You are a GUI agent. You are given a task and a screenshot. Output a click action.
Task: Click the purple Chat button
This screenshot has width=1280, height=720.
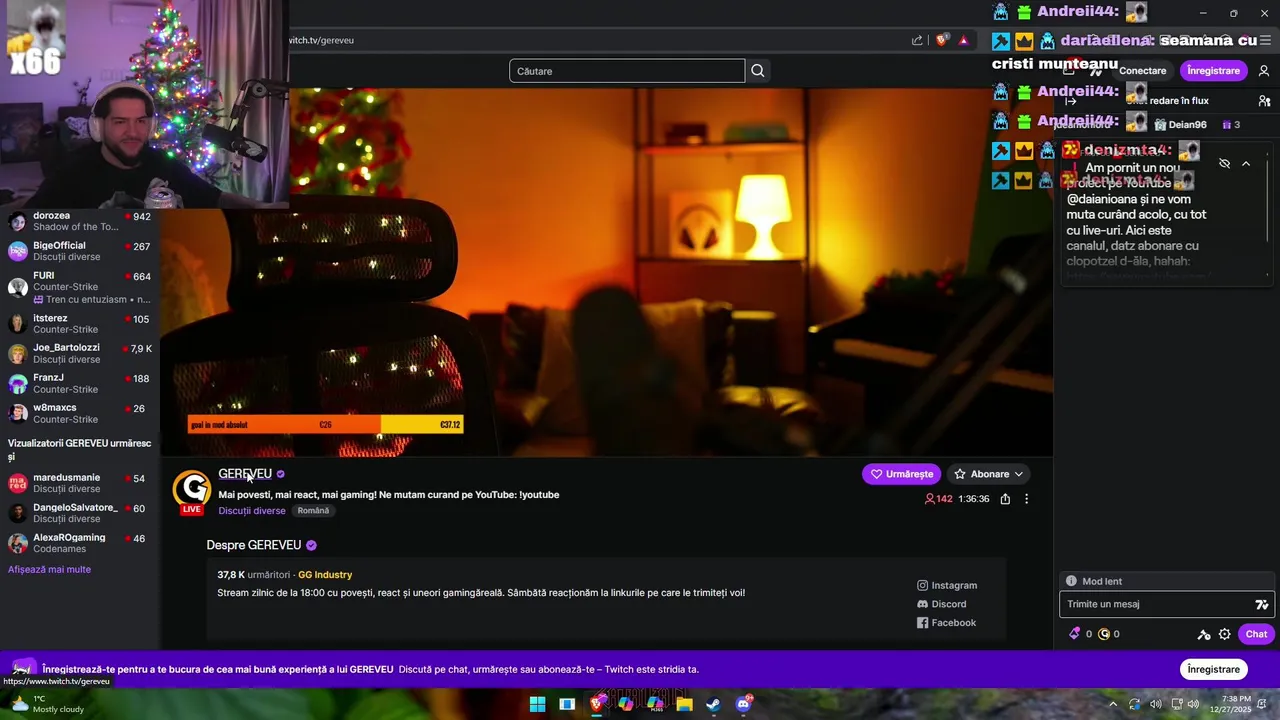coord(1256,634)
